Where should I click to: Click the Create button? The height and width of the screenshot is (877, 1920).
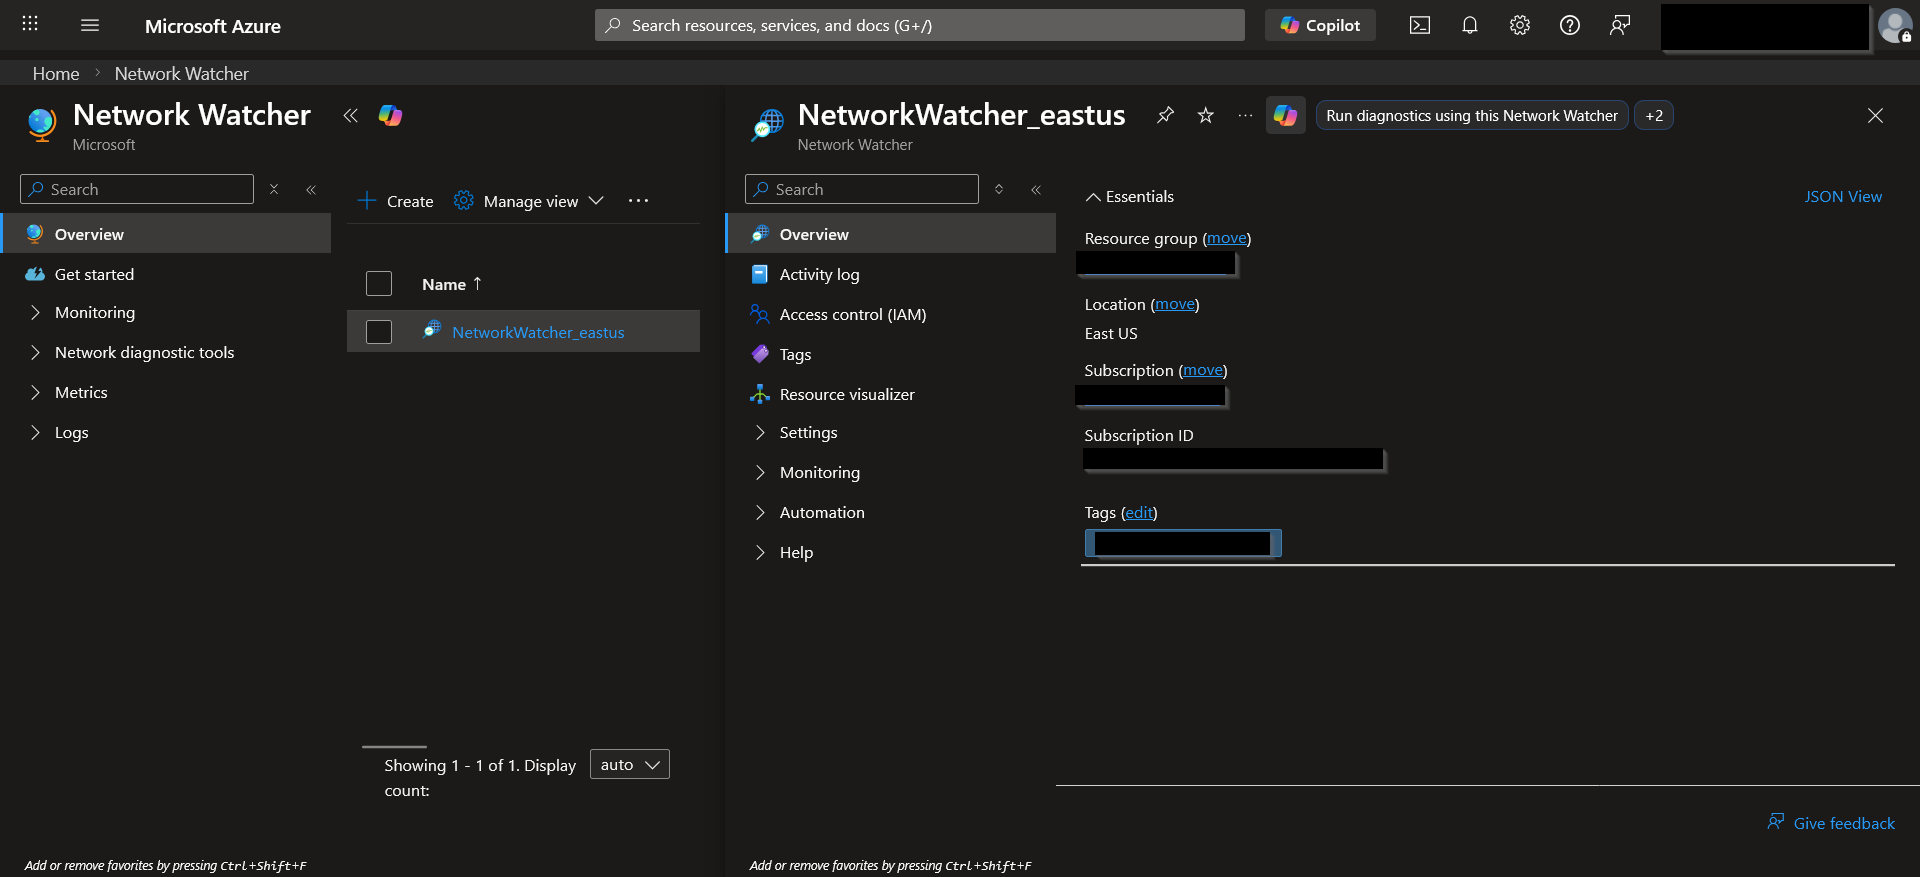396,201
